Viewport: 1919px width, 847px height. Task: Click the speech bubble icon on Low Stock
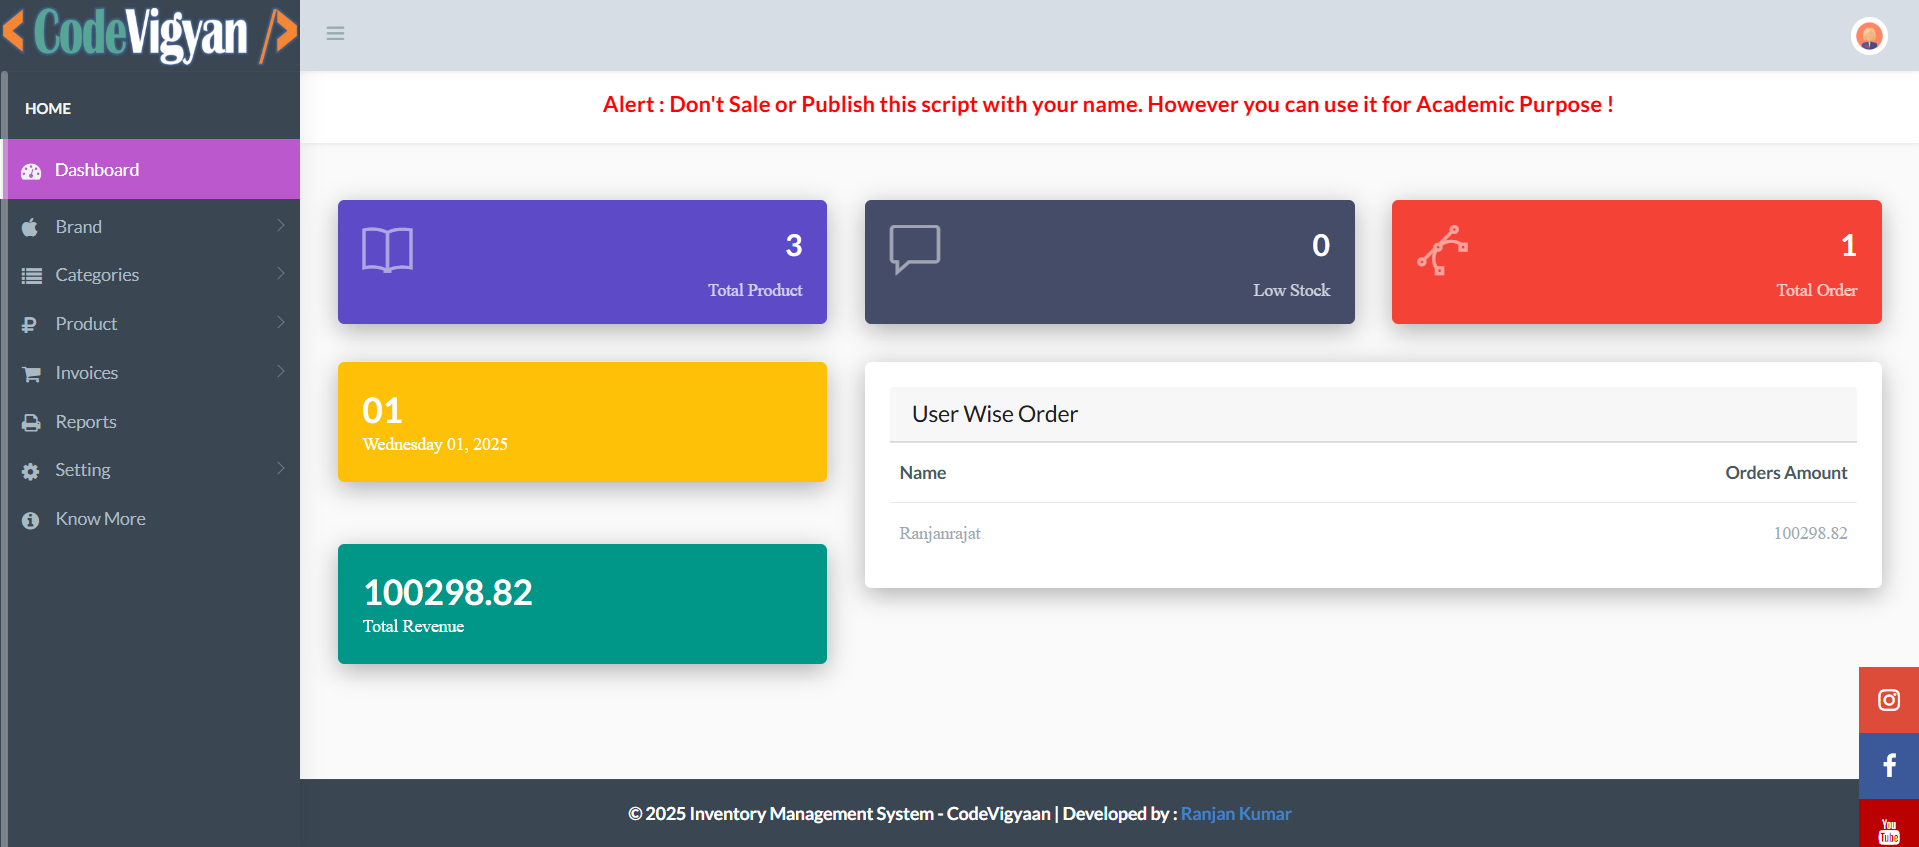[x=914, y=248]
